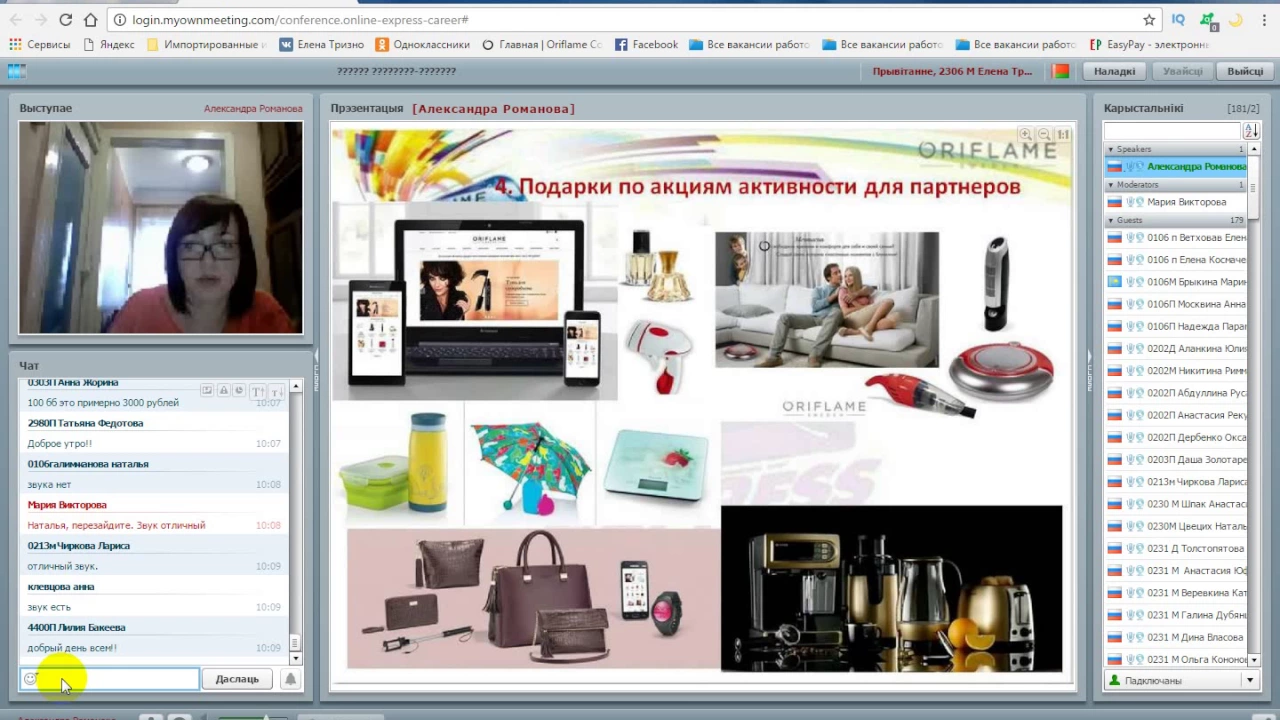Zoom out of the presentation slide
This screenshot has height=720, width=1280.
point(1044,134)
